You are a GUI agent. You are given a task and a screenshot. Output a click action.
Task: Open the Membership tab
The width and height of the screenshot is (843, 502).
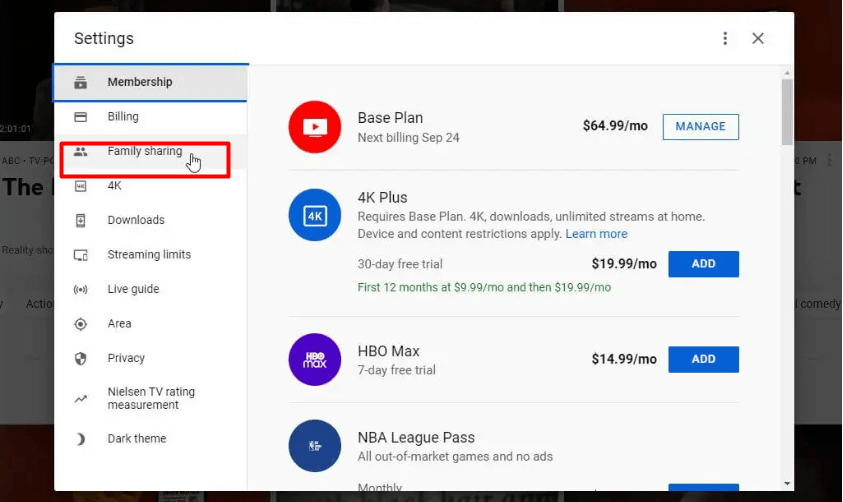click(x=140, y=82)
